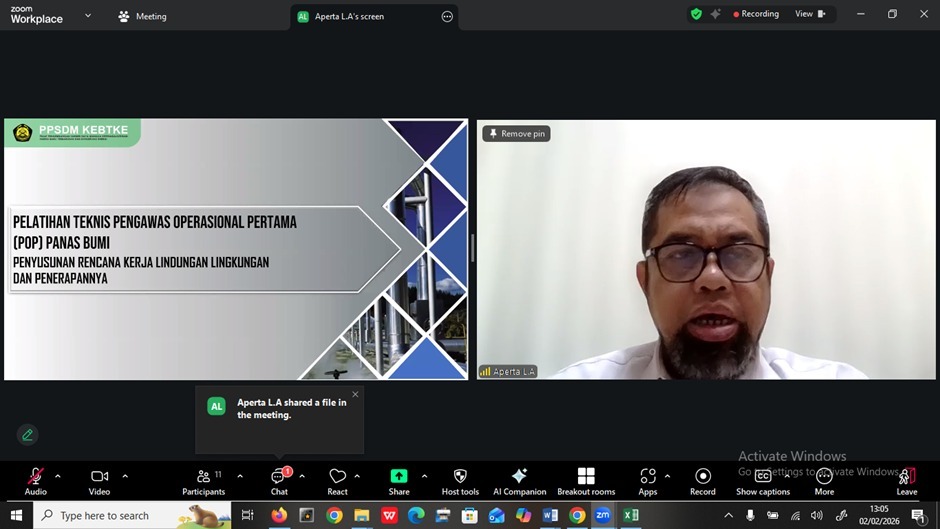Open the Zoom Workplace dropdown chevron
The width and height of the screenshot is (940, 529).
88,16
